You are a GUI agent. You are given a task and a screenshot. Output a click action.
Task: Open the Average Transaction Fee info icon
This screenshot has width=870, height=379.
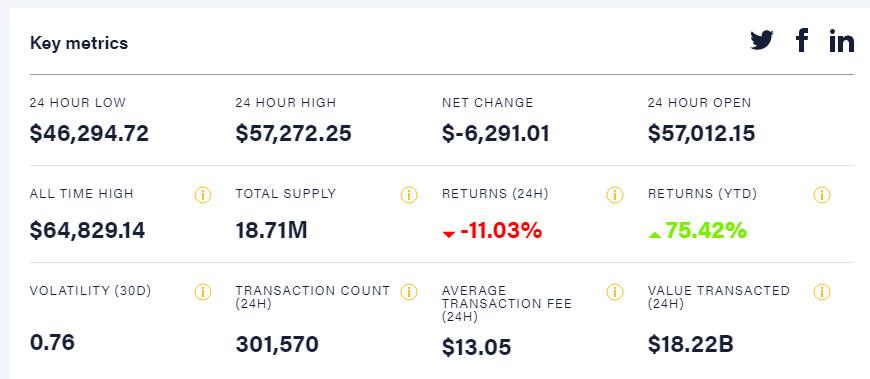(615, 292)
